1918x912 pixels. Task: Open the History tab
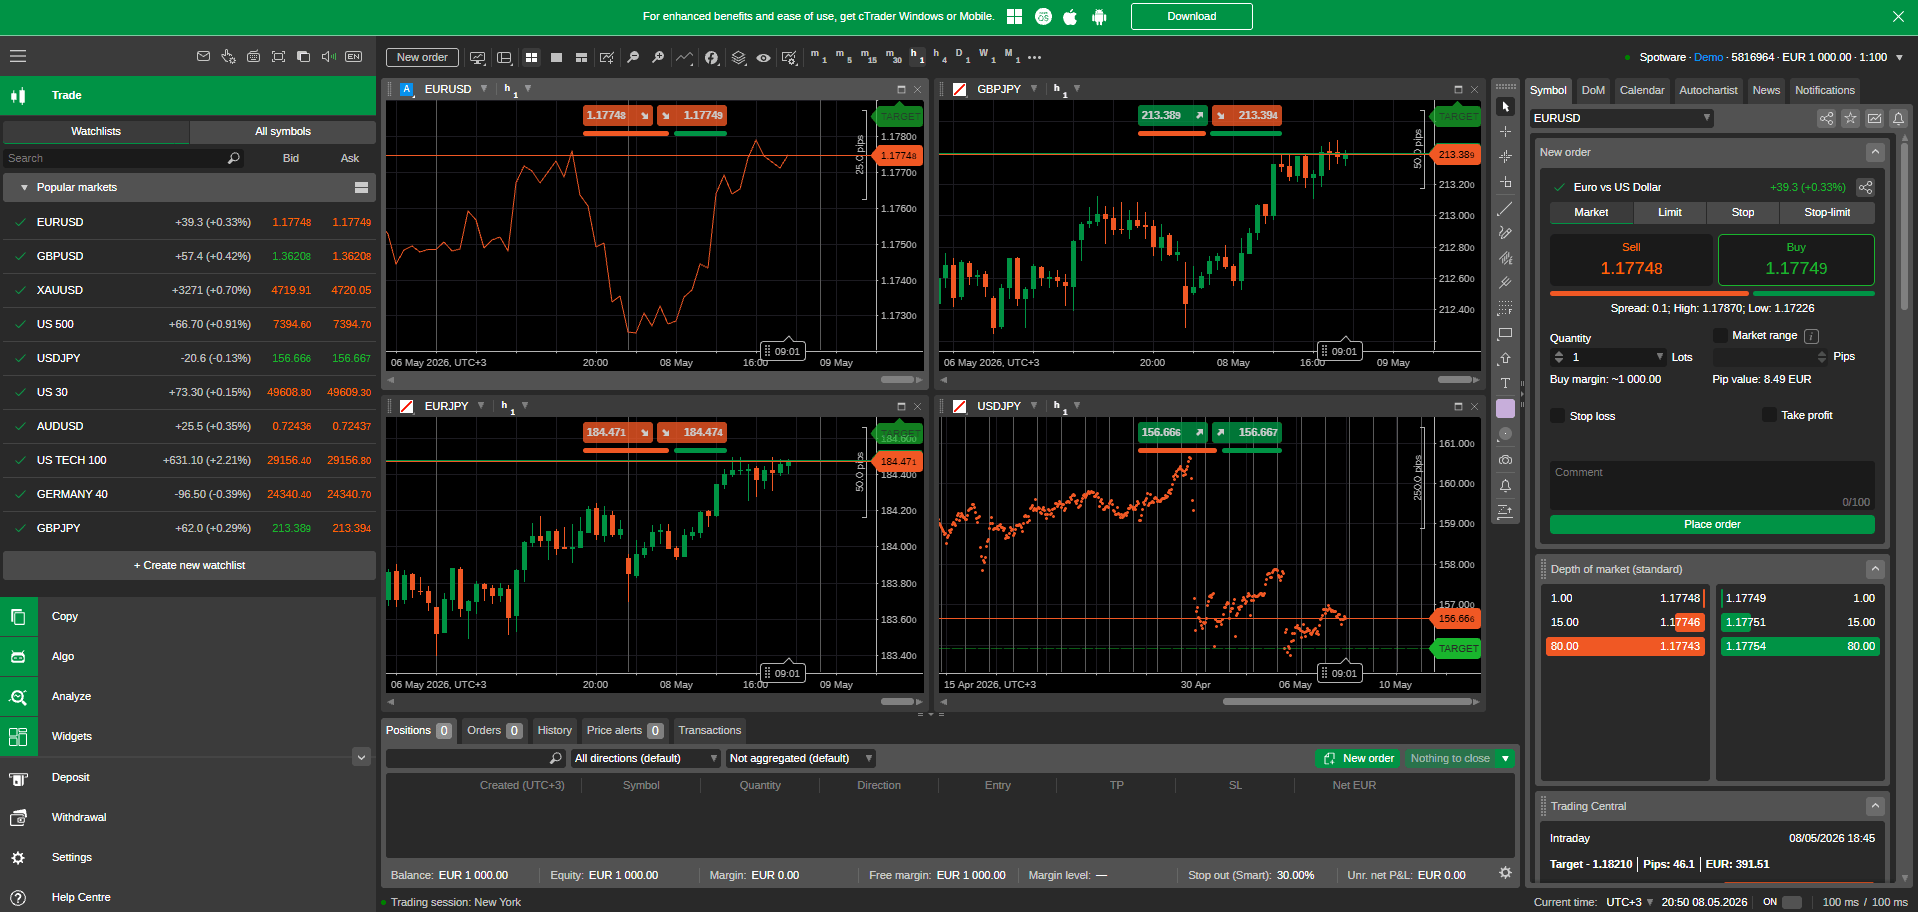(554, 730)
